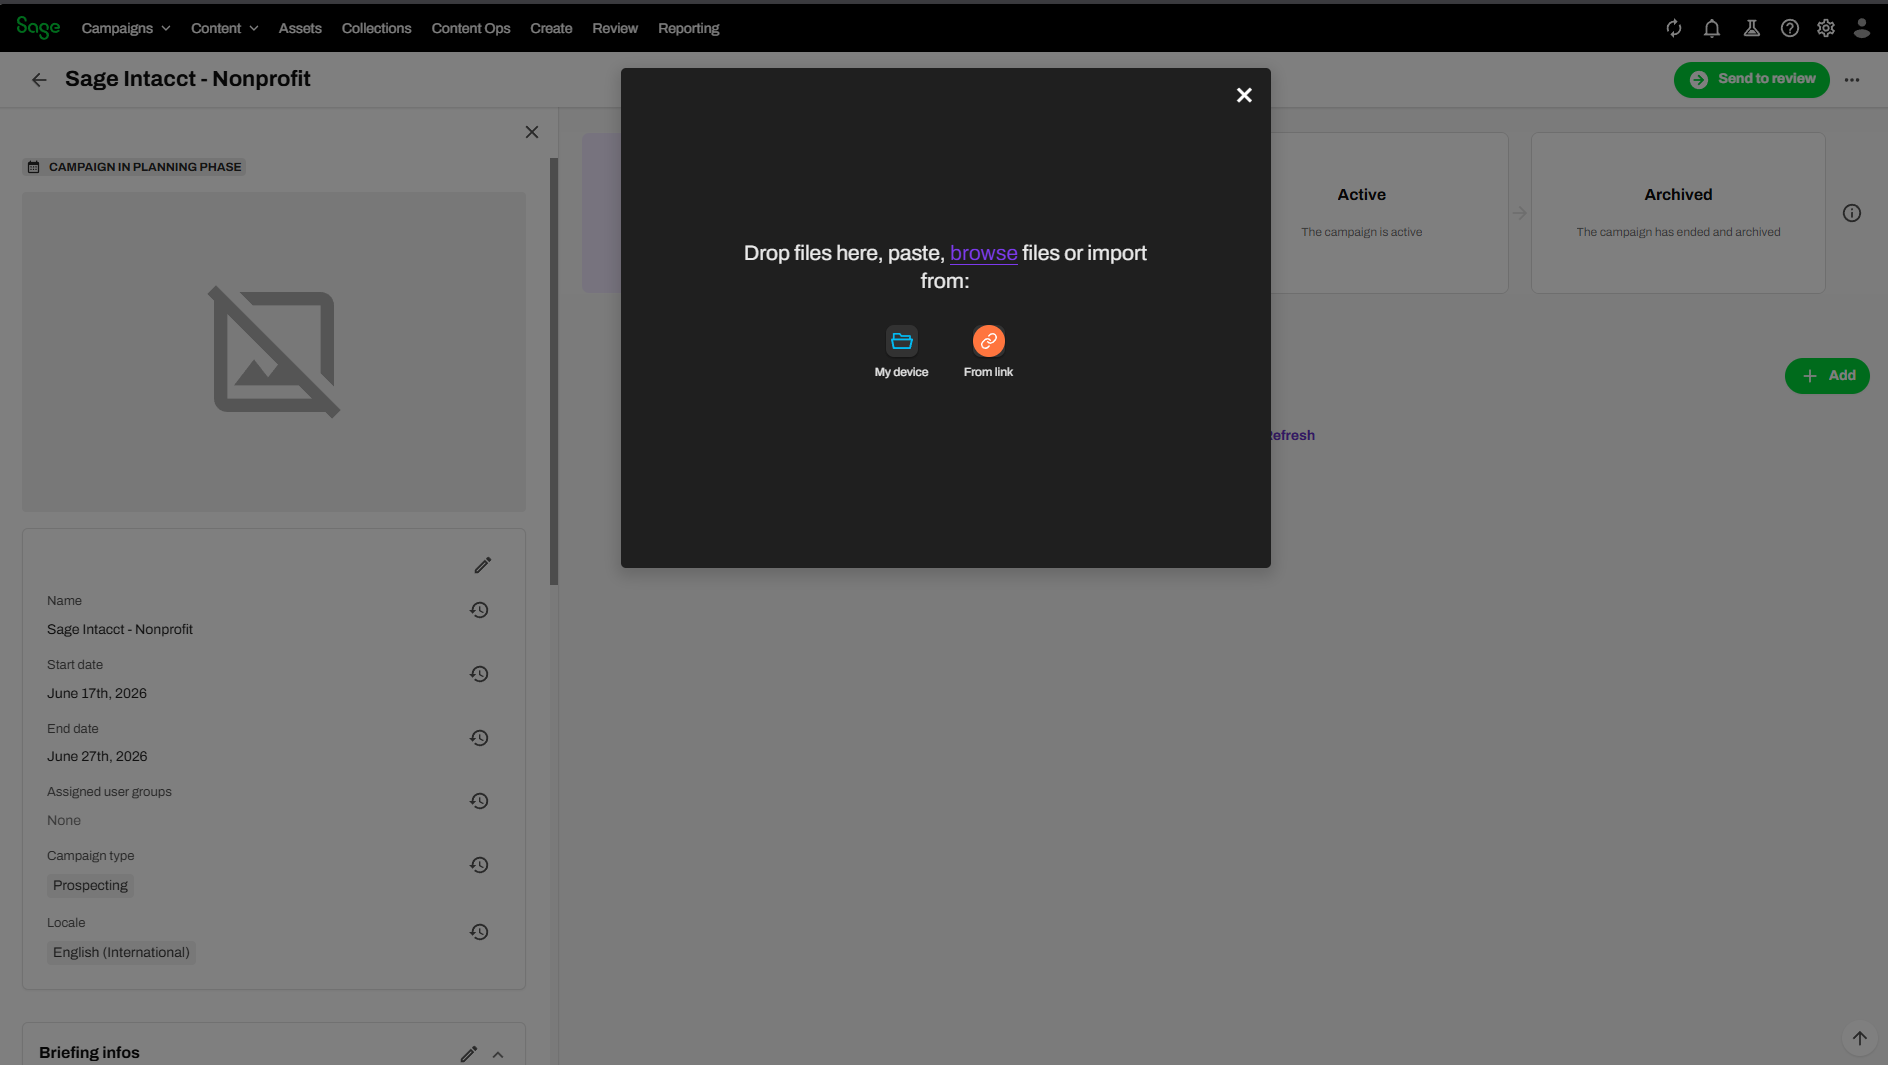View history for Locale field
This screenshot has height=1065, width=1888.
click(x=479, y=932)
